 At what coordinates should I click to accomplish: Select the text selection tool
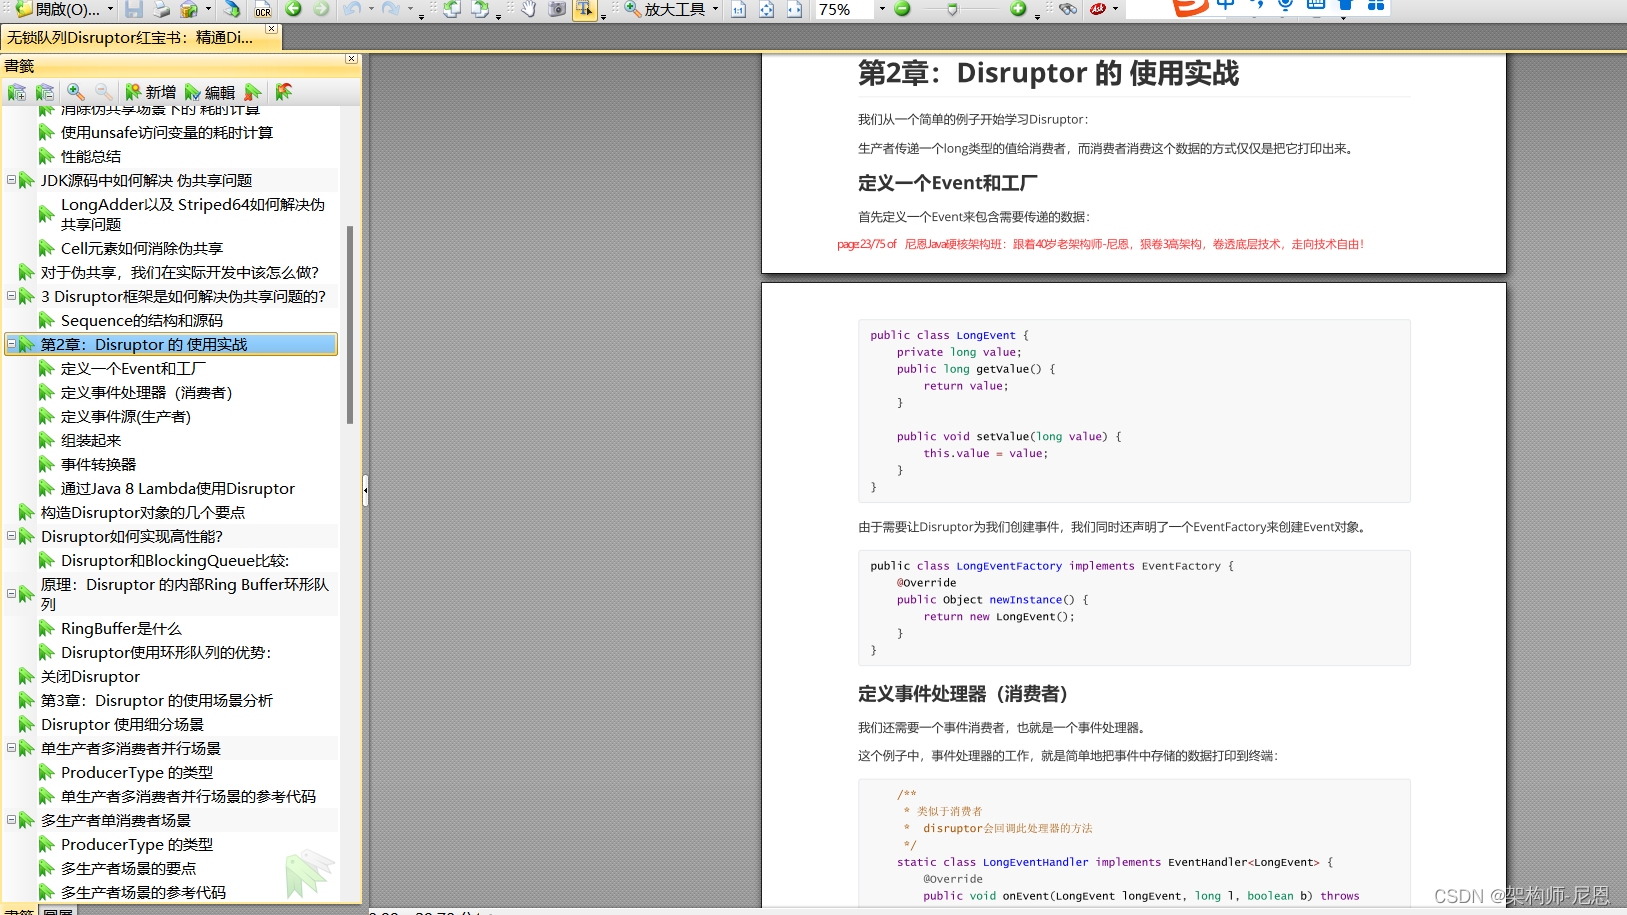584,9
